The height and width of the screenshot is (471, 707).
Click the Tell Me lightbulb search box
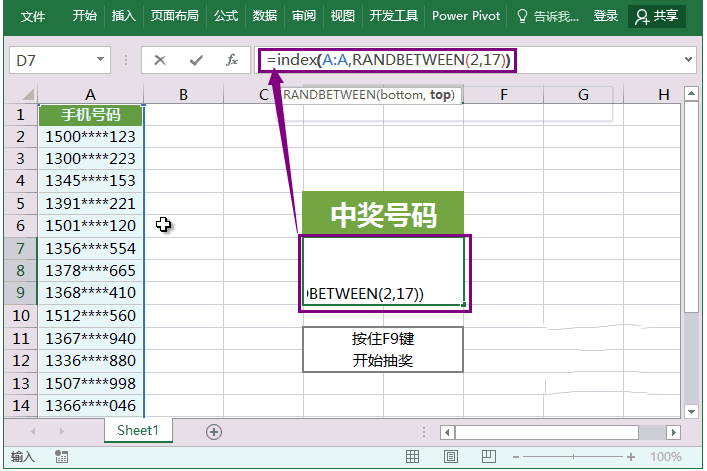tap(547, 16)
